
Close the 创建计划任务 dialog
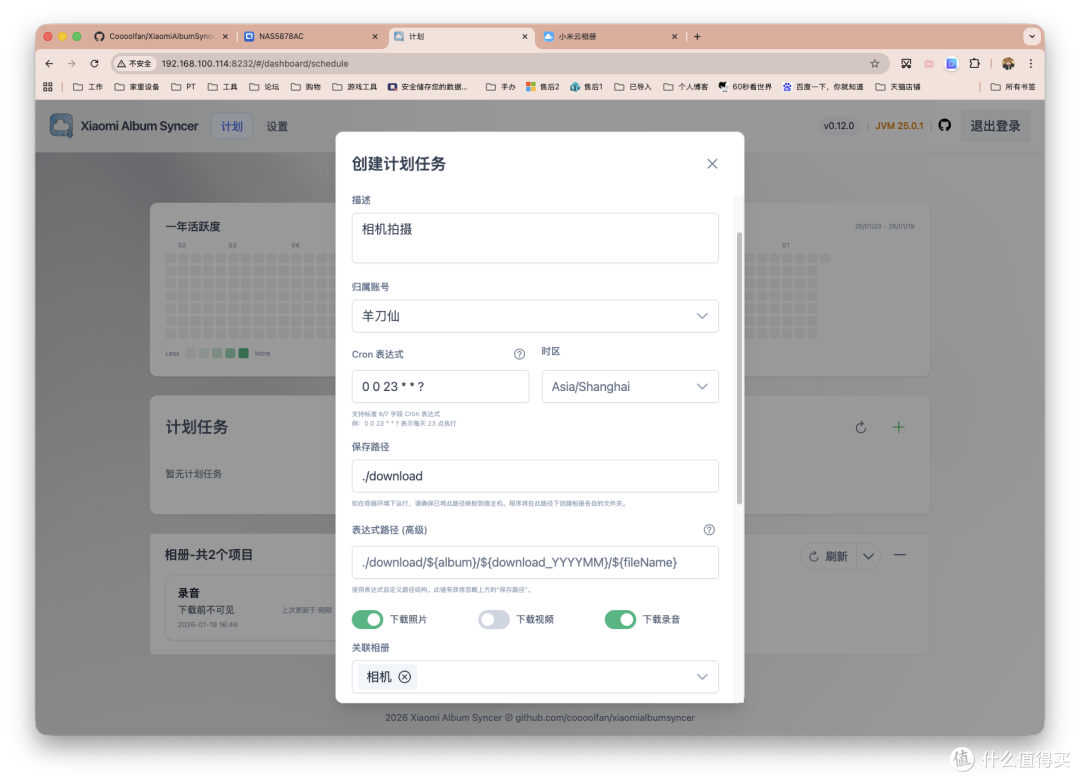tap(712, 164)
